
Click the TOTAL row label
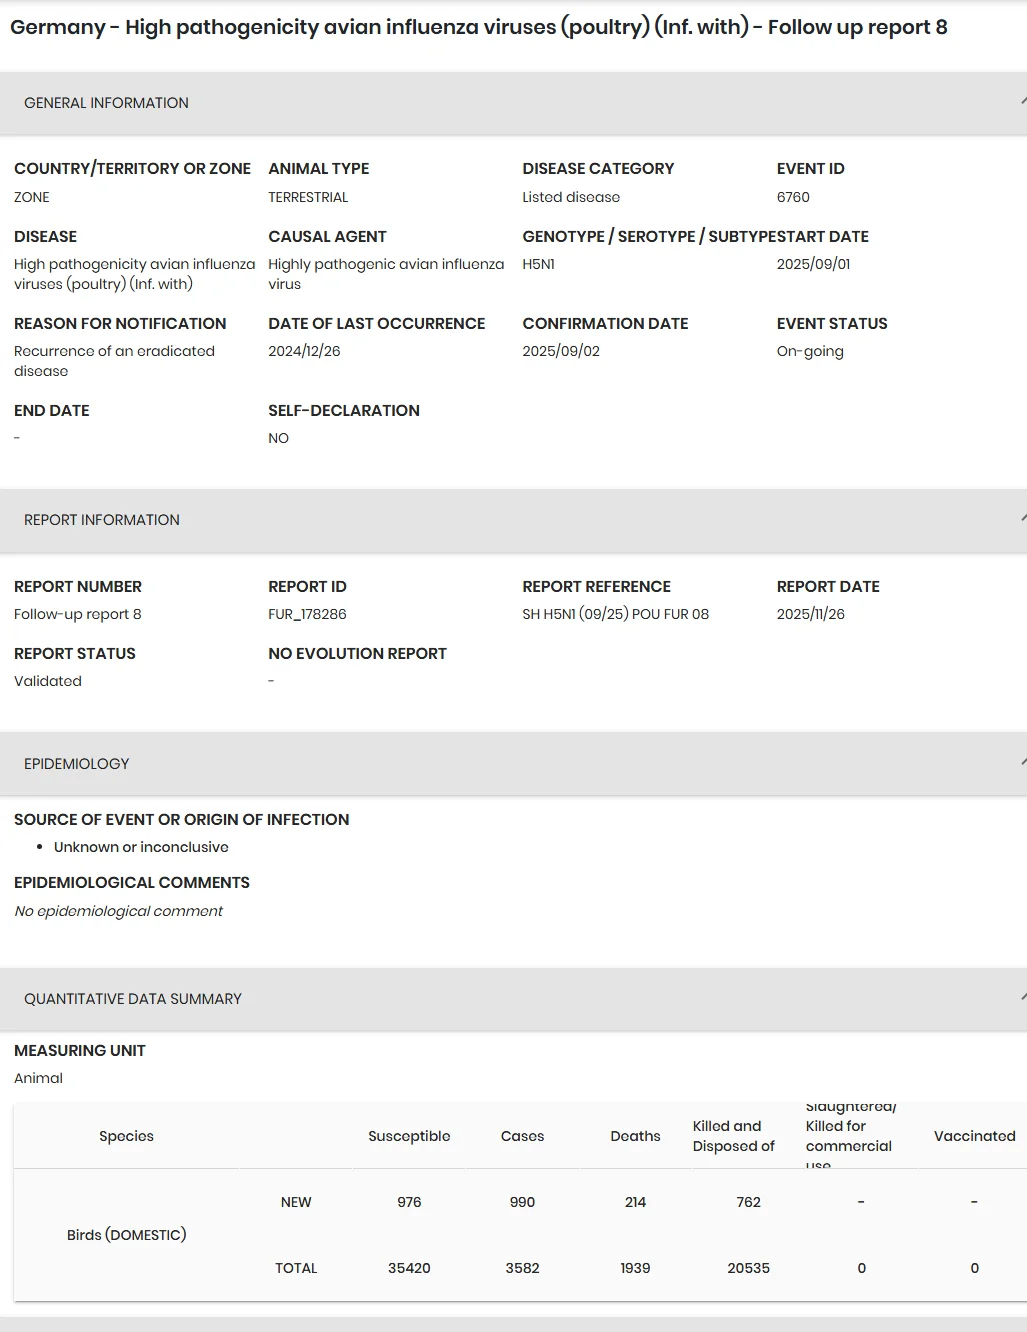click(x=296, y=1268)
